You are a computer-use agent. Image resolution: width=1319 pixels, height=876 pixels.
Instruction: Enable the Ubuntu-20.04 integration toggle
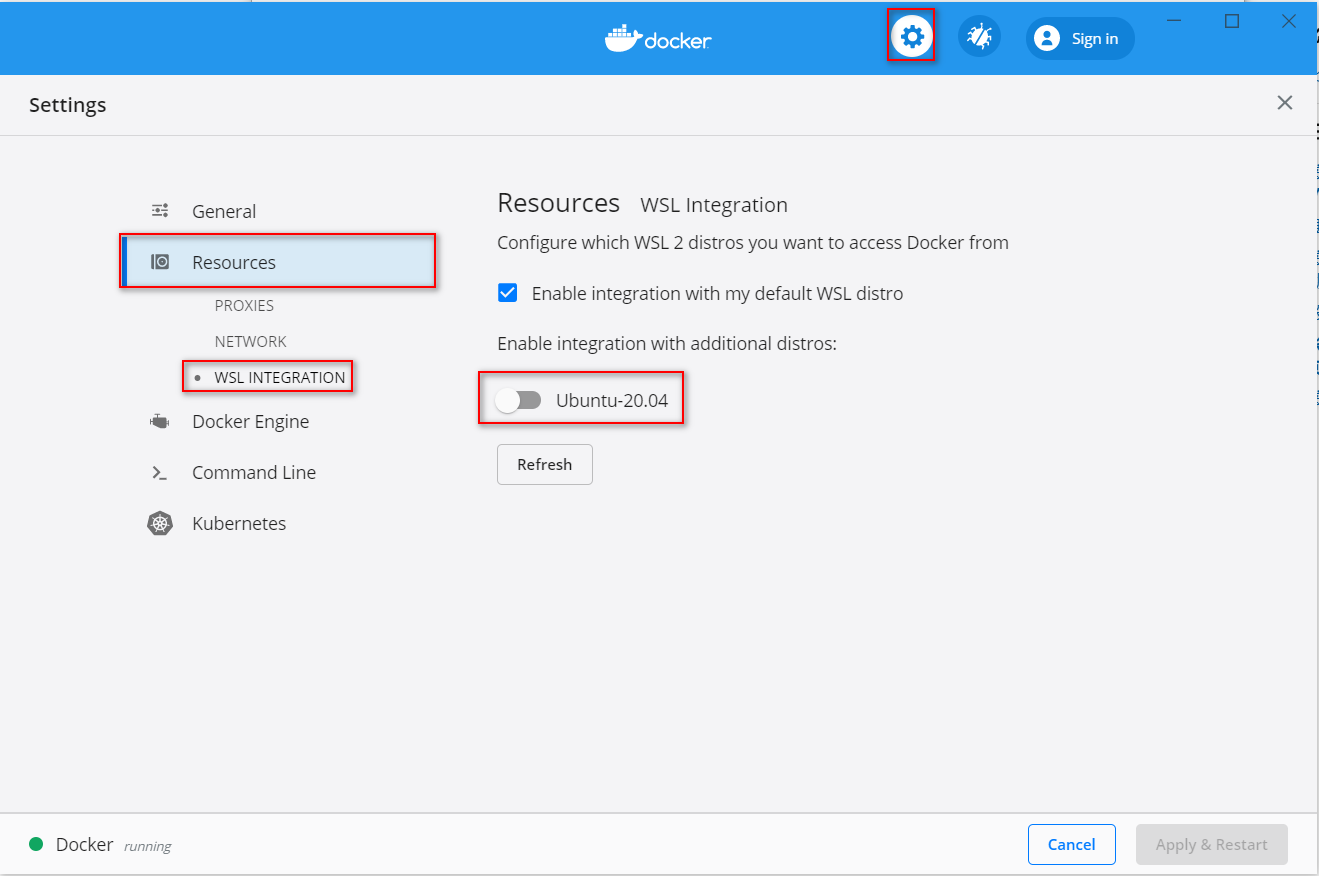tap(518, 401)
